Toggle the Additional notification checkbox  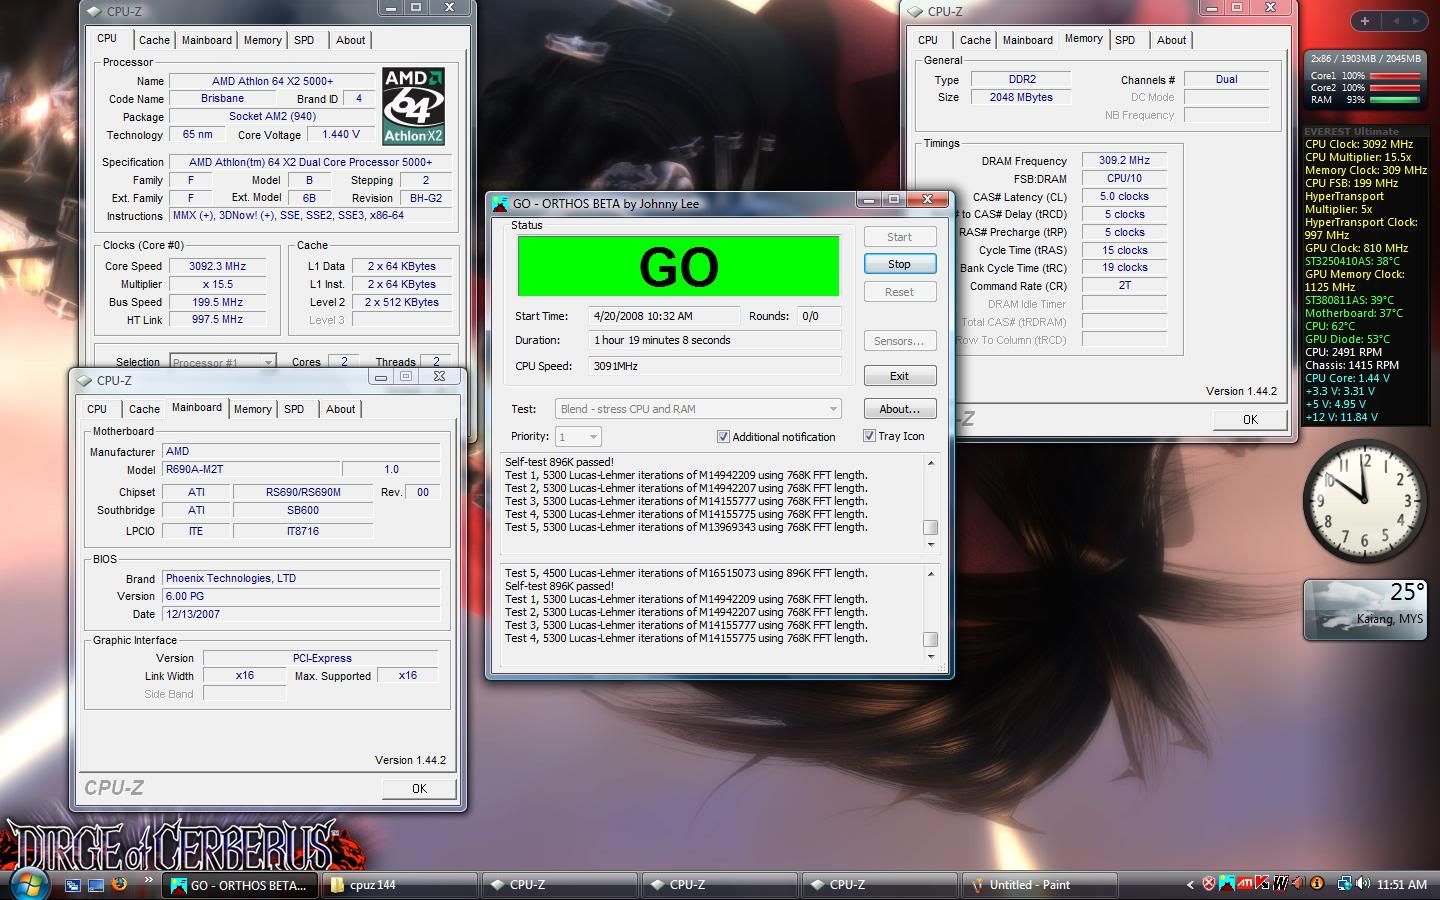723,437
